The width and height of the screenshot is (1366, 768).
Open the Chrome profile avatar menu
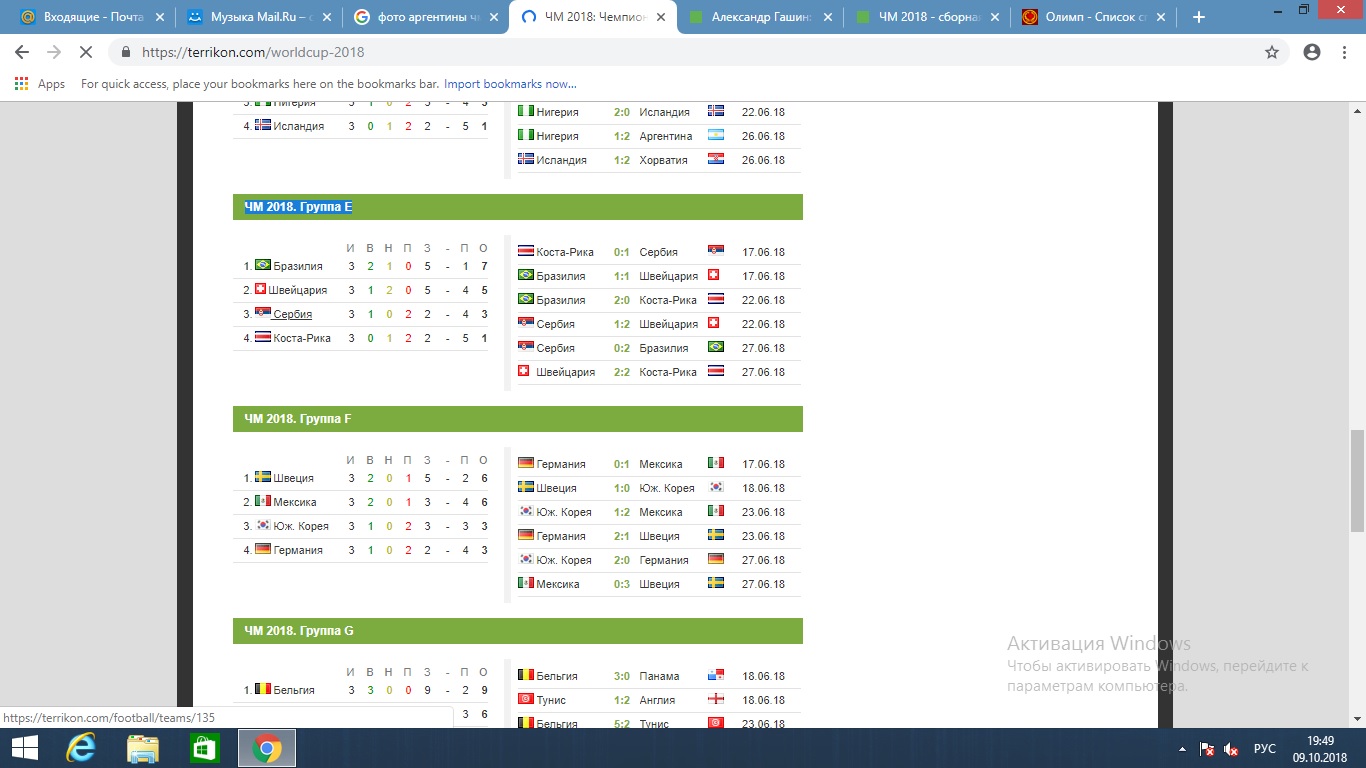click(x=1312, y=52)
